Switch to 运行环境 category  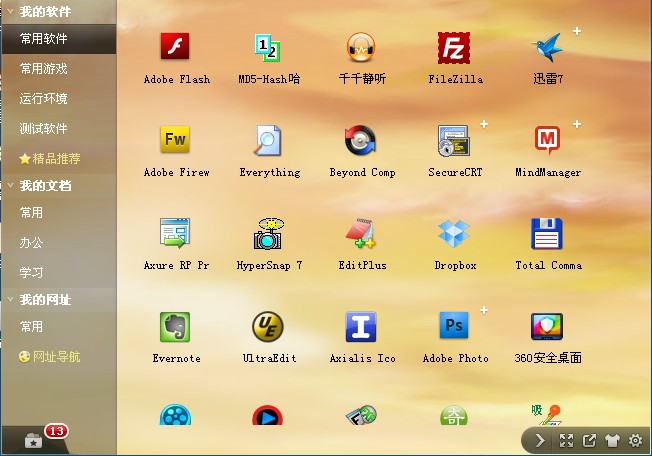point(44,99)
